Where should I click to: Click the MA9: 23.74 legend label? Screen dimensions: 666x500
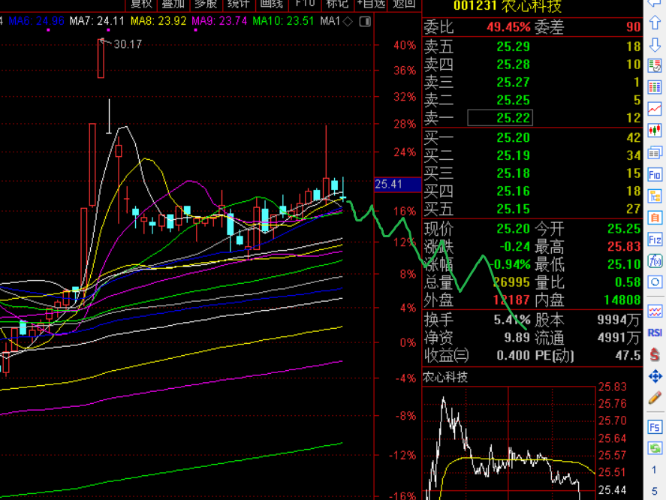click(219, 21)
